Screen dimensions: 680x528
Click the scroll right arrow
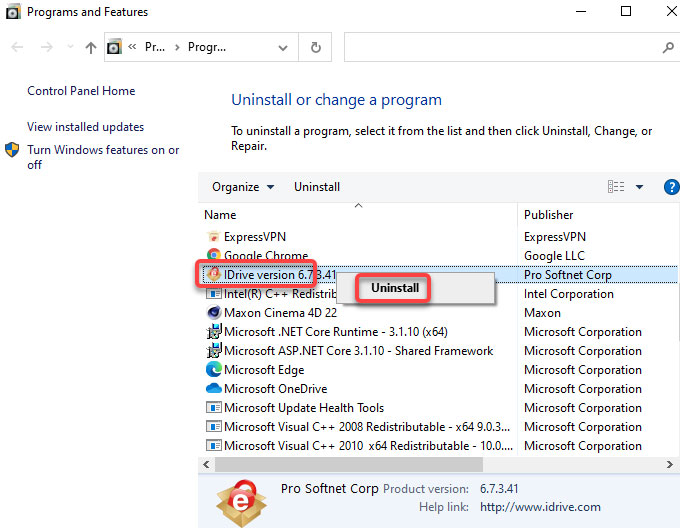670,464
